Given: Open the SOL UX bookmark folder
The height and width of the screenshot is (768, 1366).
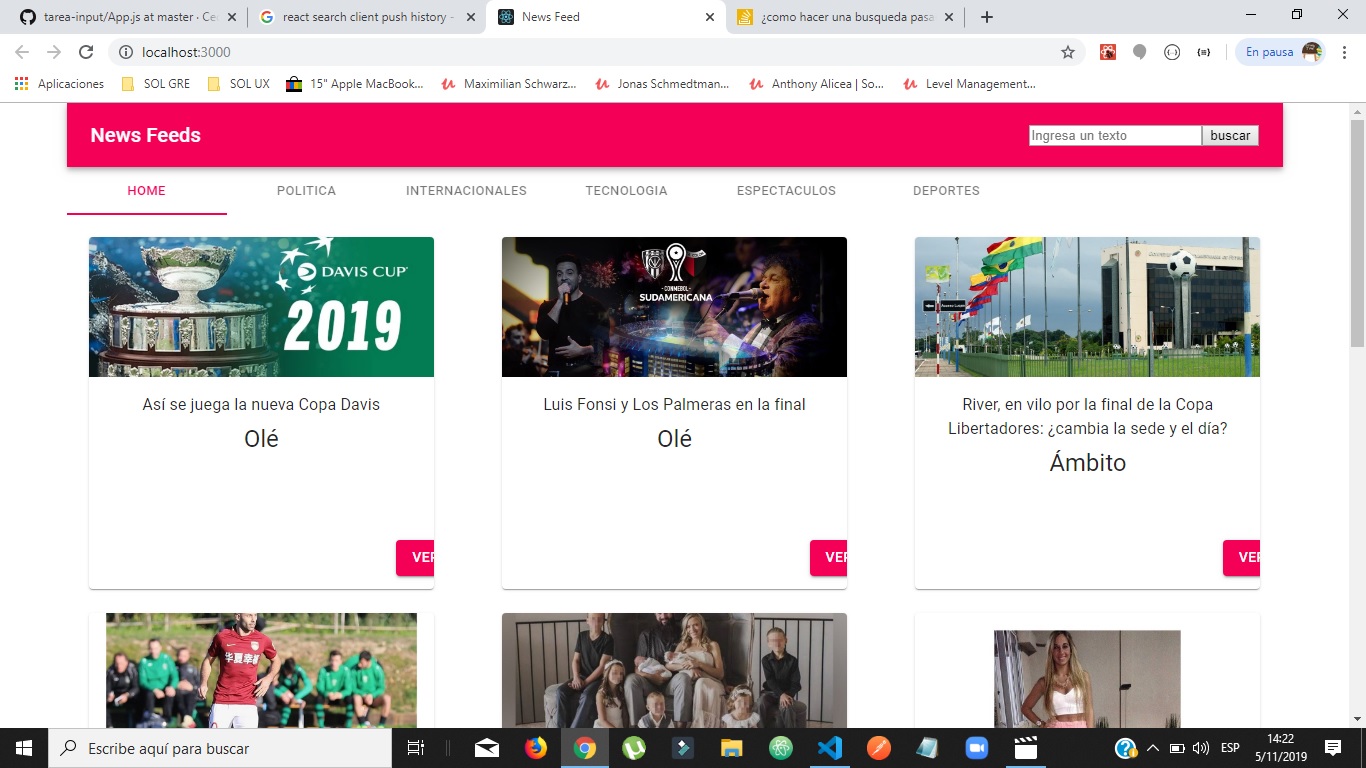Looking at the screenshot, I should click(238, 84).
